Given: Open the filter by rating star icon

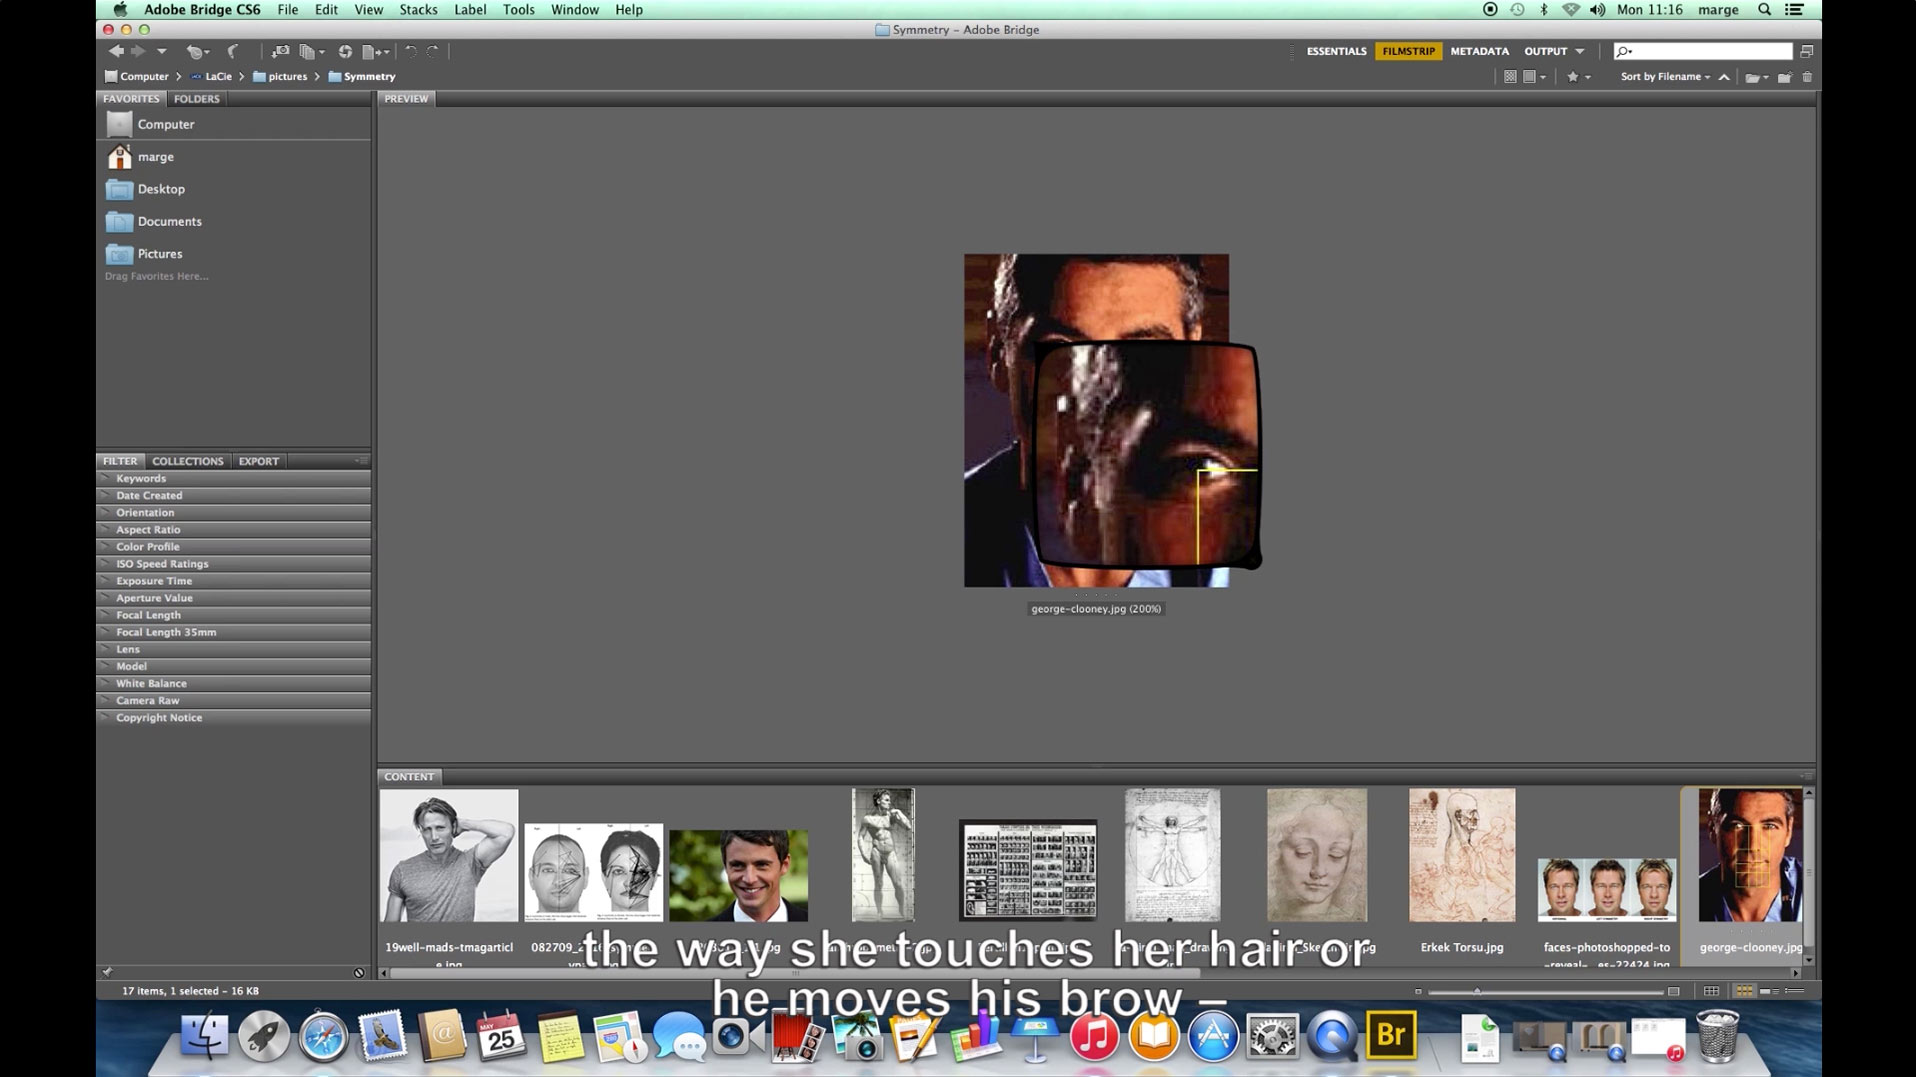Looking at the screenshot, I should click(x=1577, y=77).
